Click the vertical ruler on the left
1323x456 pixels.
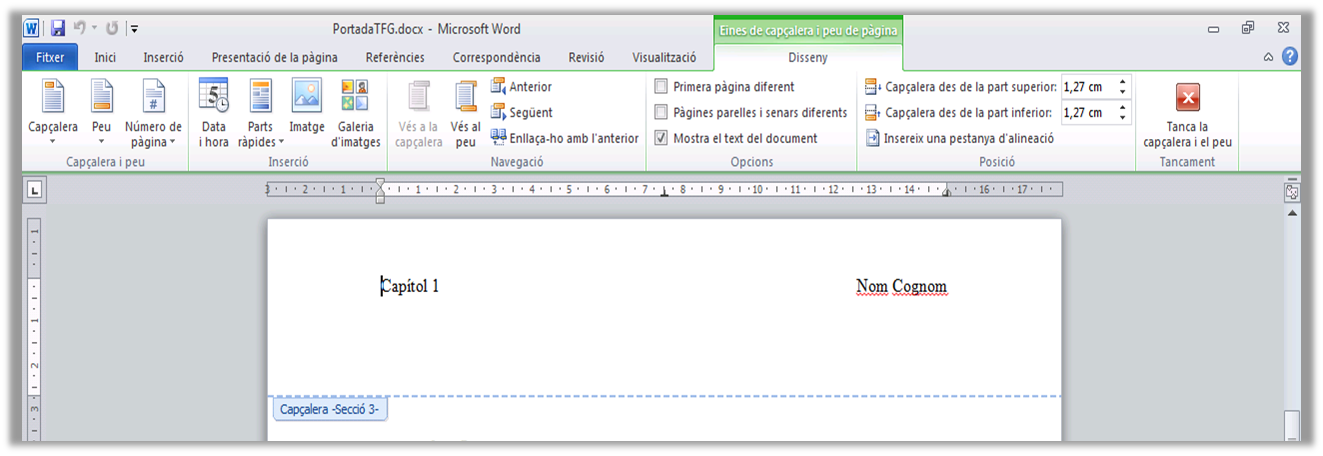34,330
